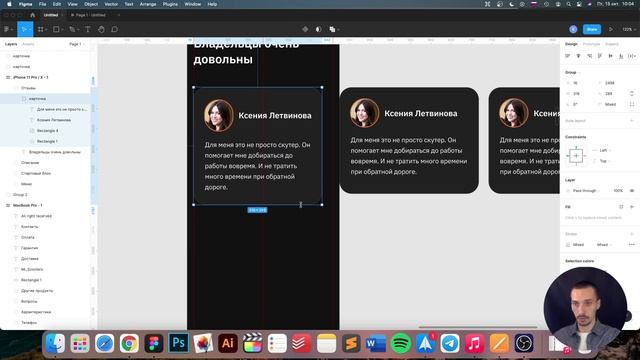This screenshot has height=360, width=640.
Task: Click the user avatar in toolbar
Action: point(573,29)
